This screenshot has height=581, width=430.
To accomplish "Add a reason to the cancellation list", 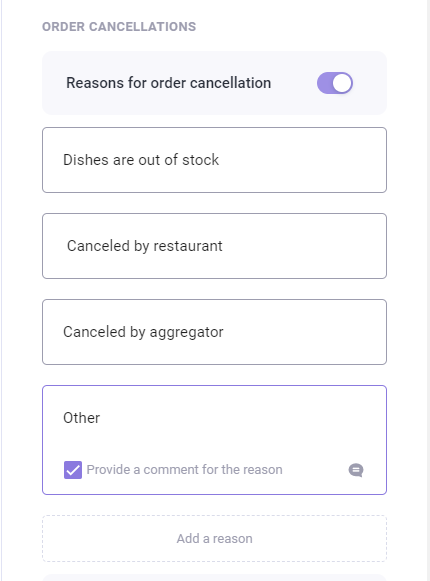I will point(214,538).
